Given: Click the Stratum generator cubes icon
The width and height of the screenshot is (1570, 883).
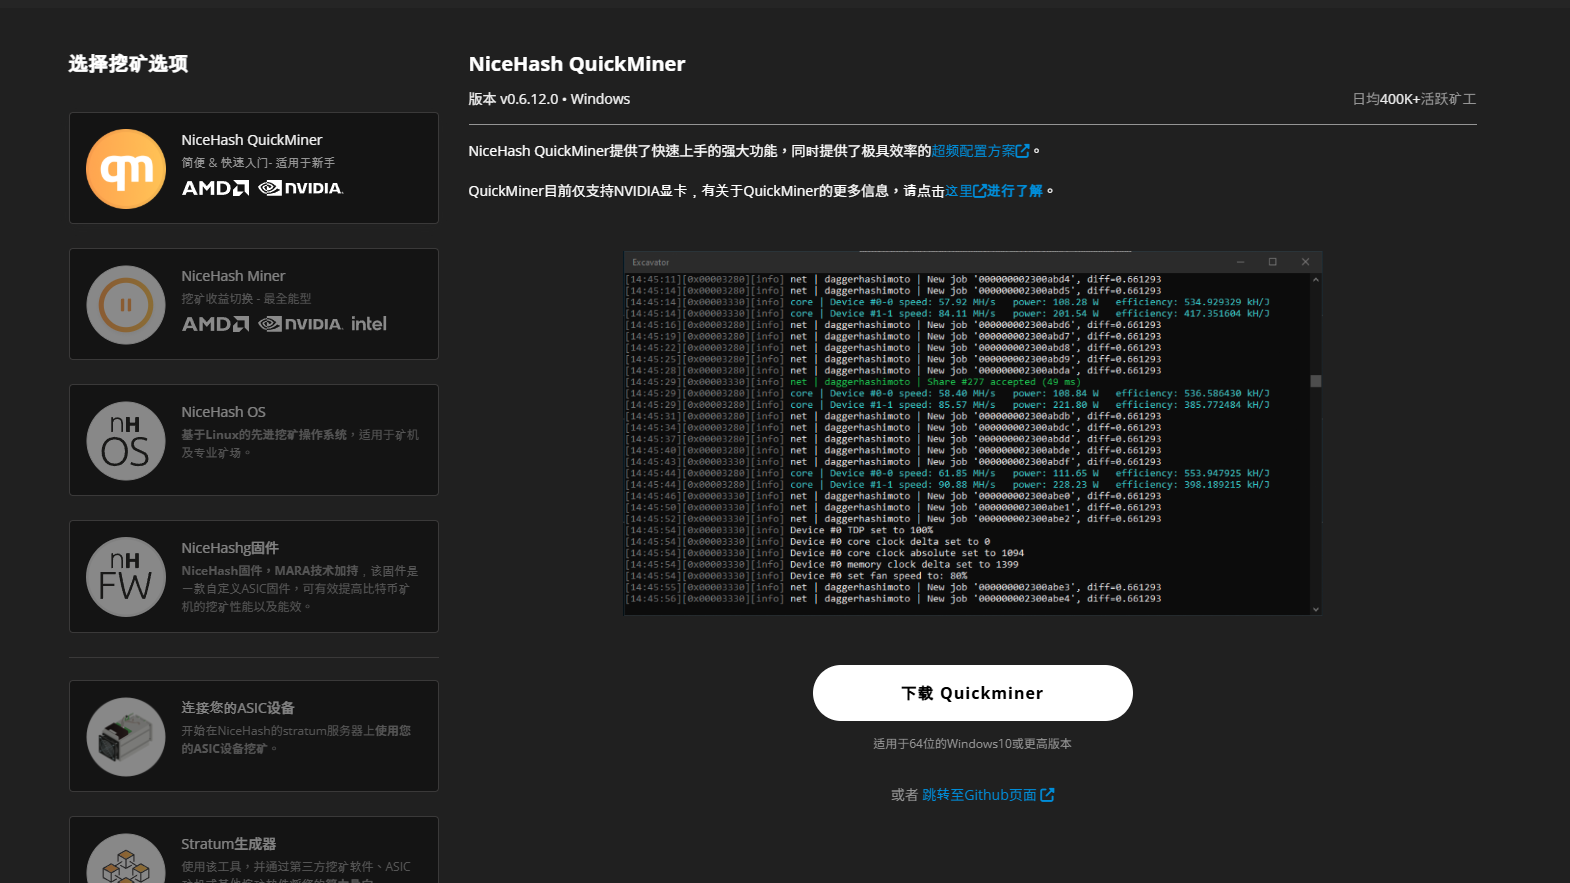Looking at the screenshot, I should tap(126, 862).
